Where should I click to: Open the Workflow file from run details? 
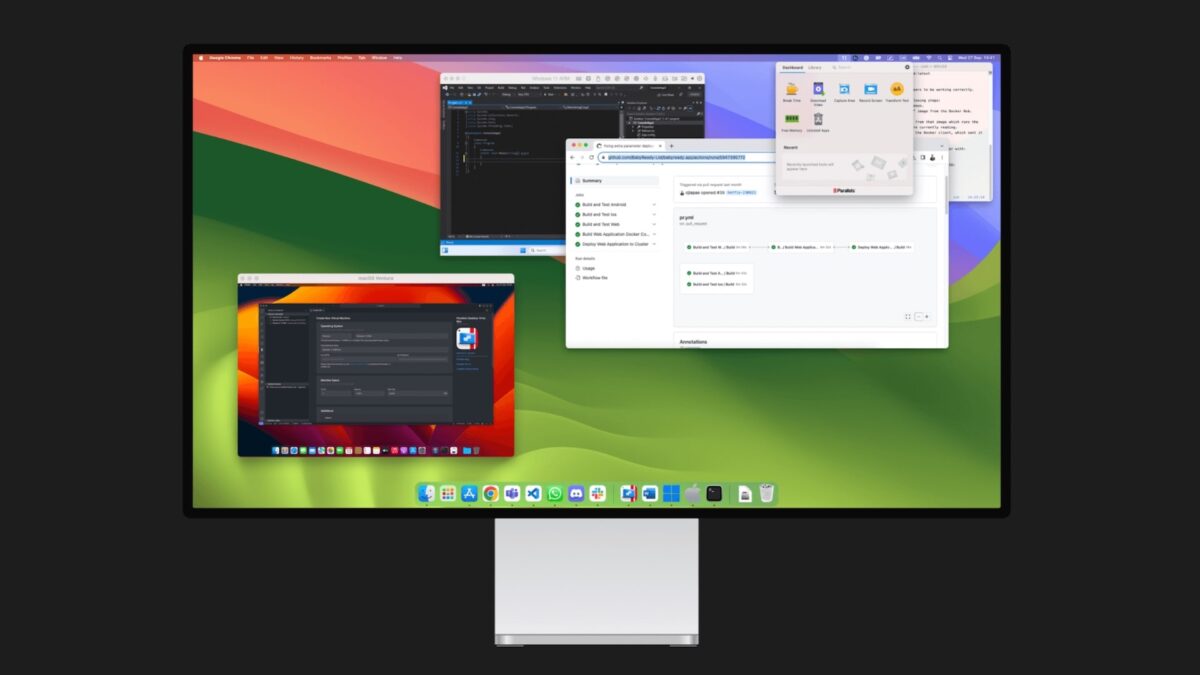click(x=596, y=277)
